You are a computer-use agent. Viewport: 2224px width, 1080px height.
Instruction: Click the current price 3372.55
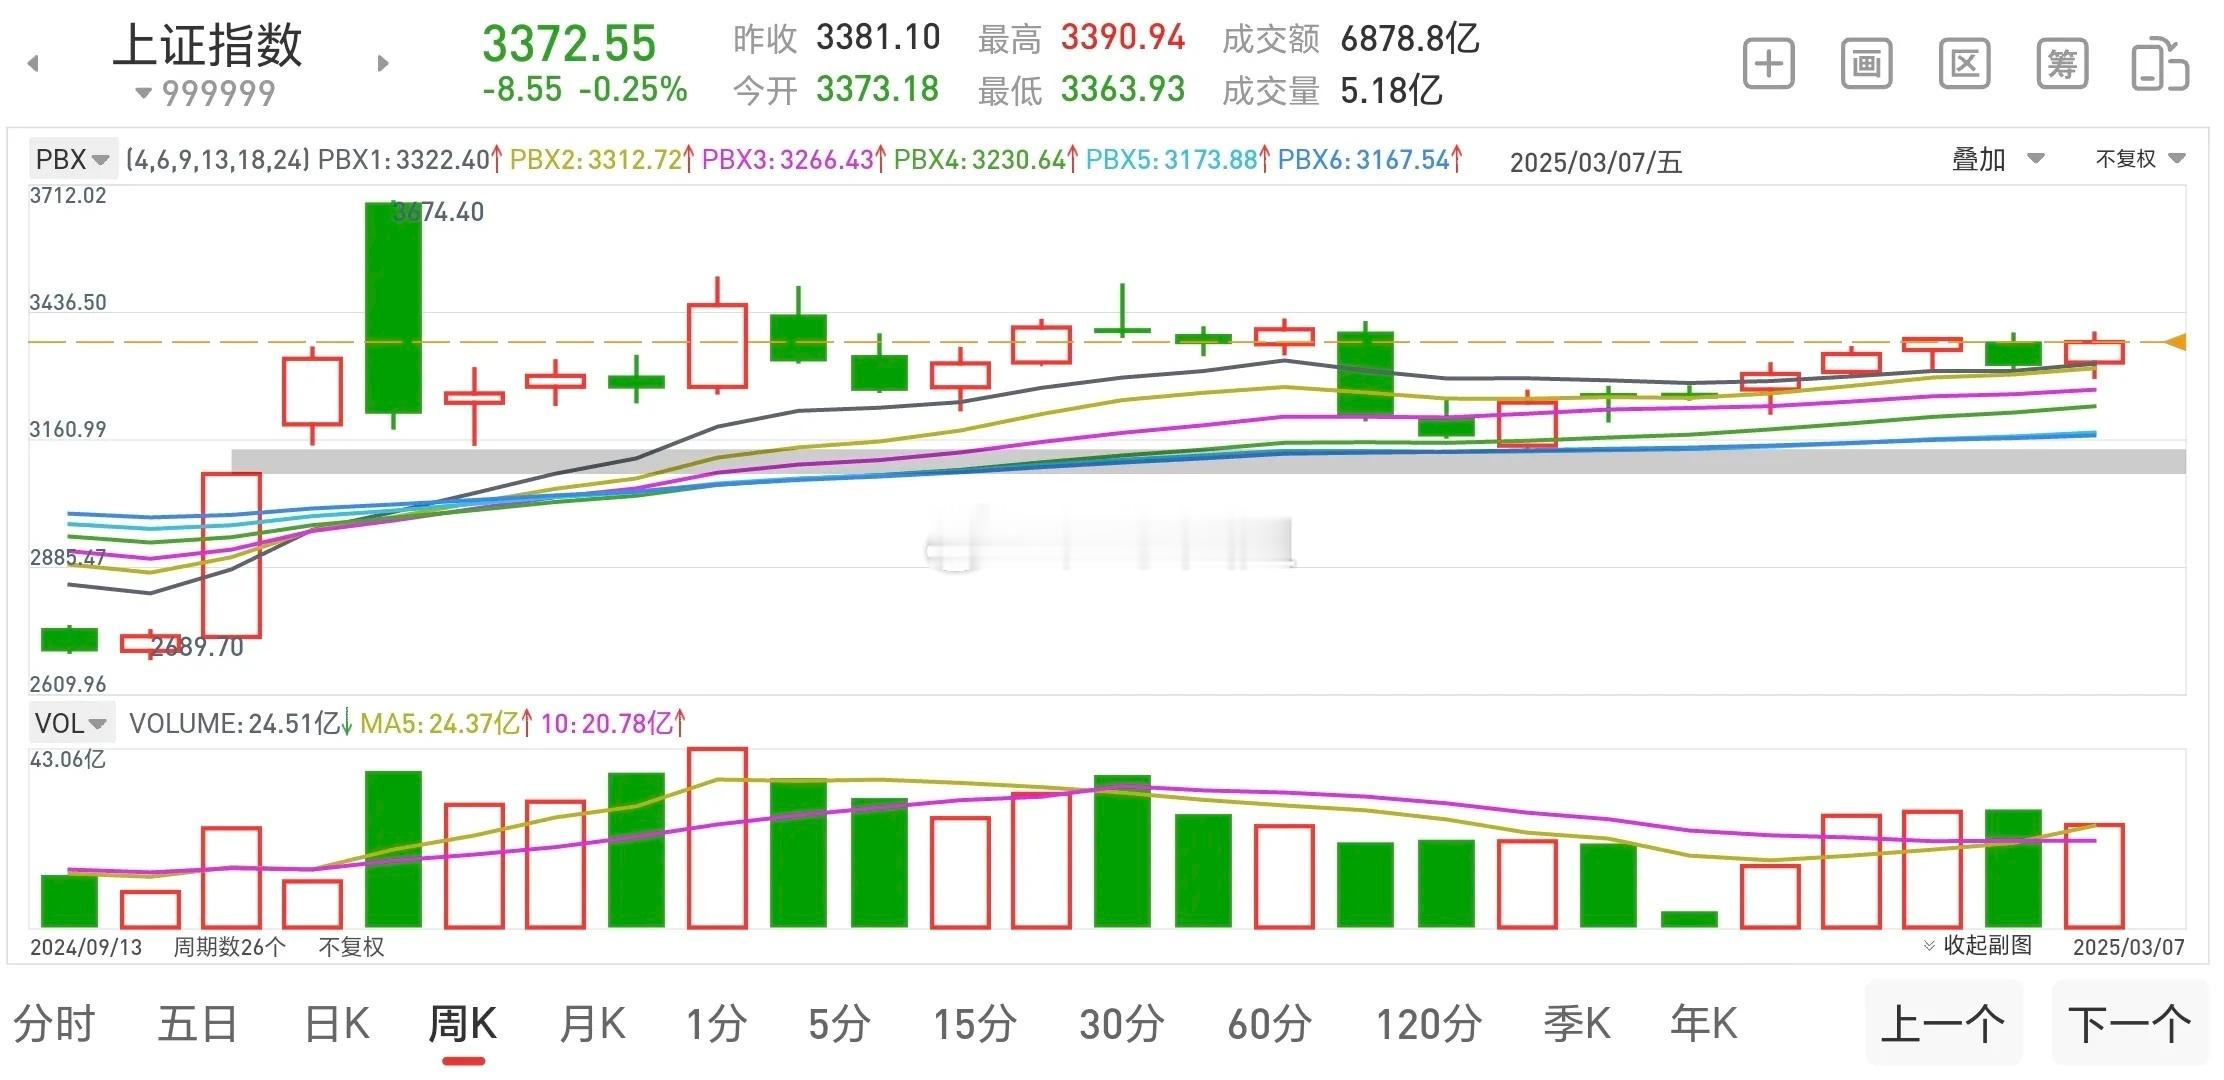point(569,44)
